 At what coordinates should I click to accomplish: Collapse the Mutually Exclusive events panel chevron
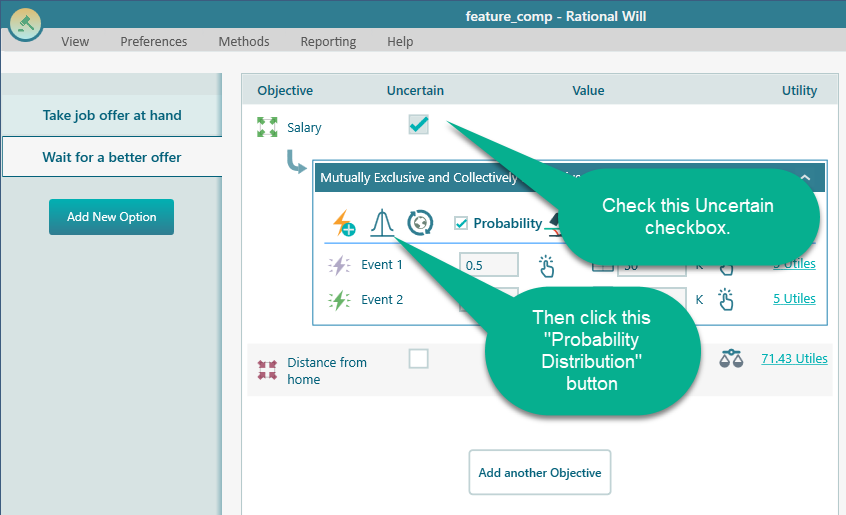[805, 177]
